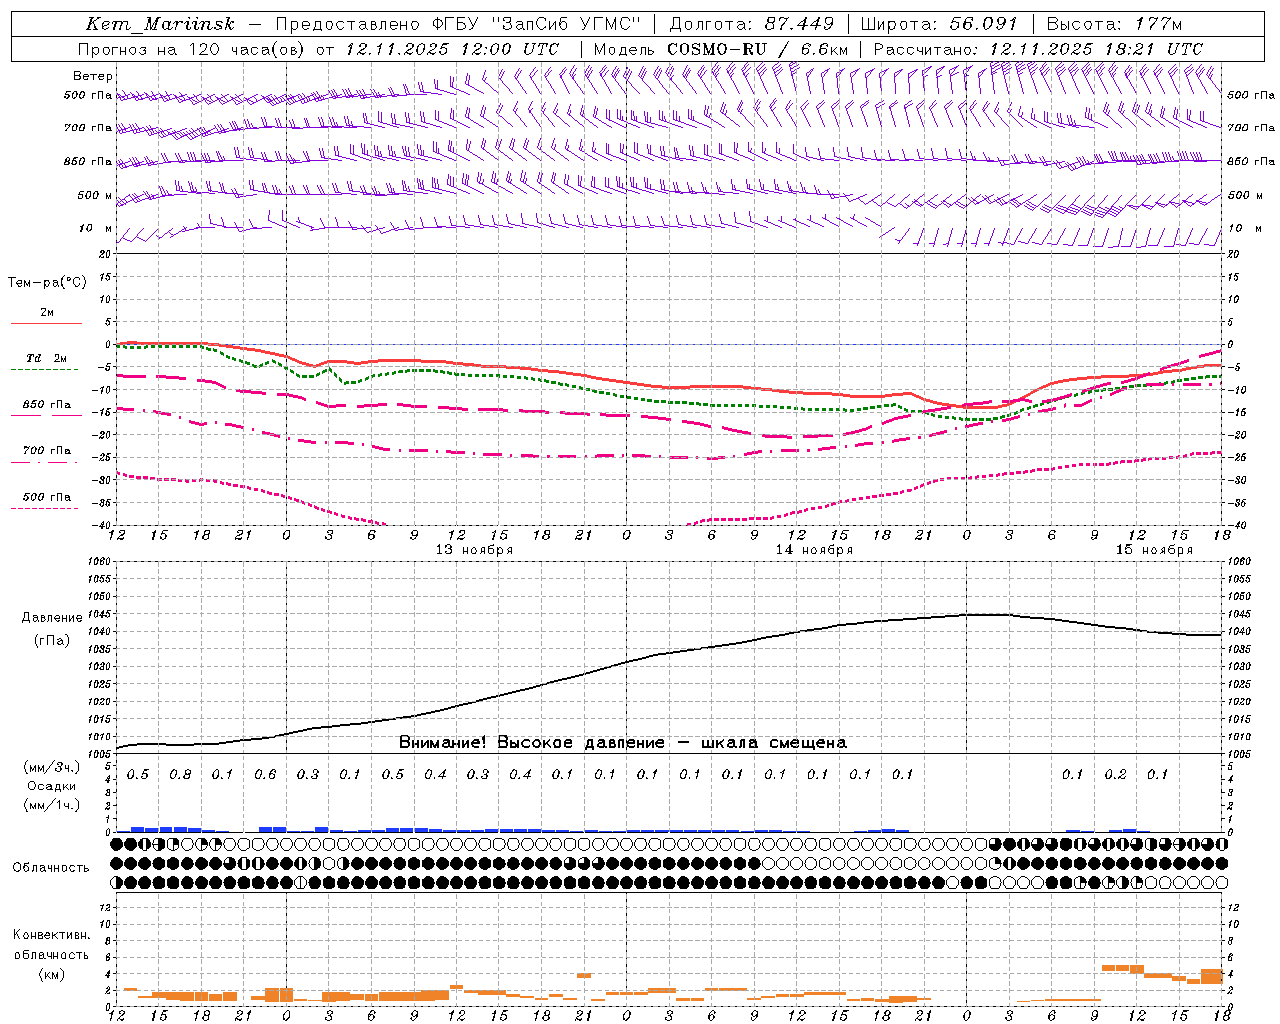Click the '(км)' unit label for convective cloudiness
1280x1024 pixels.
tap(51, 973)
